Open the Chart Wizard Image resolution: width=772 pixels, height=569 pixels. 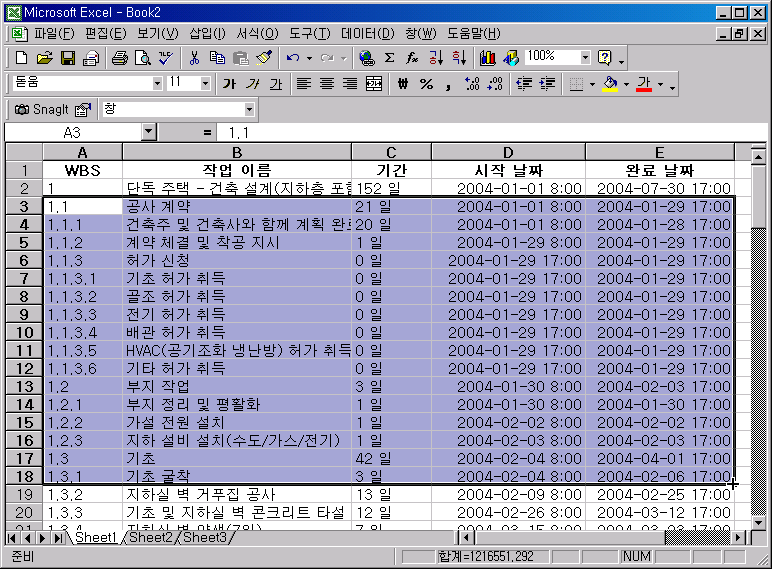tap(488, 58)
